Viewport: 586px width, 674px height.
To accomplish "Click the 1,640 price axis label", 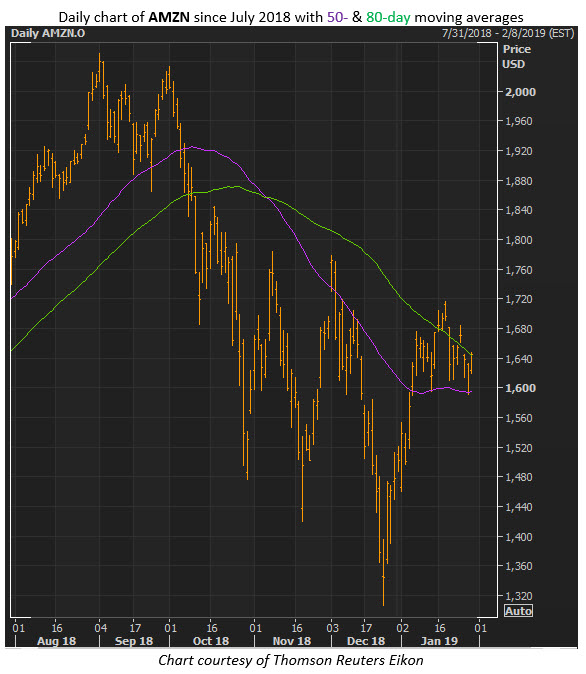I will (x=519, y=359).
